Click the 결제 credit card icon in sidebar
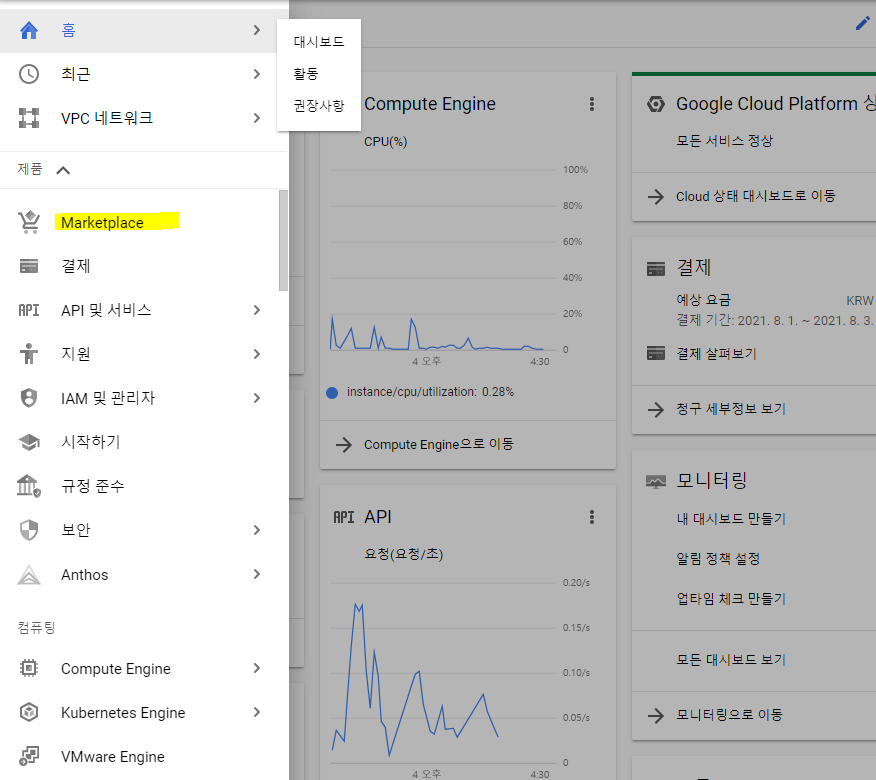 coord(29,266)
